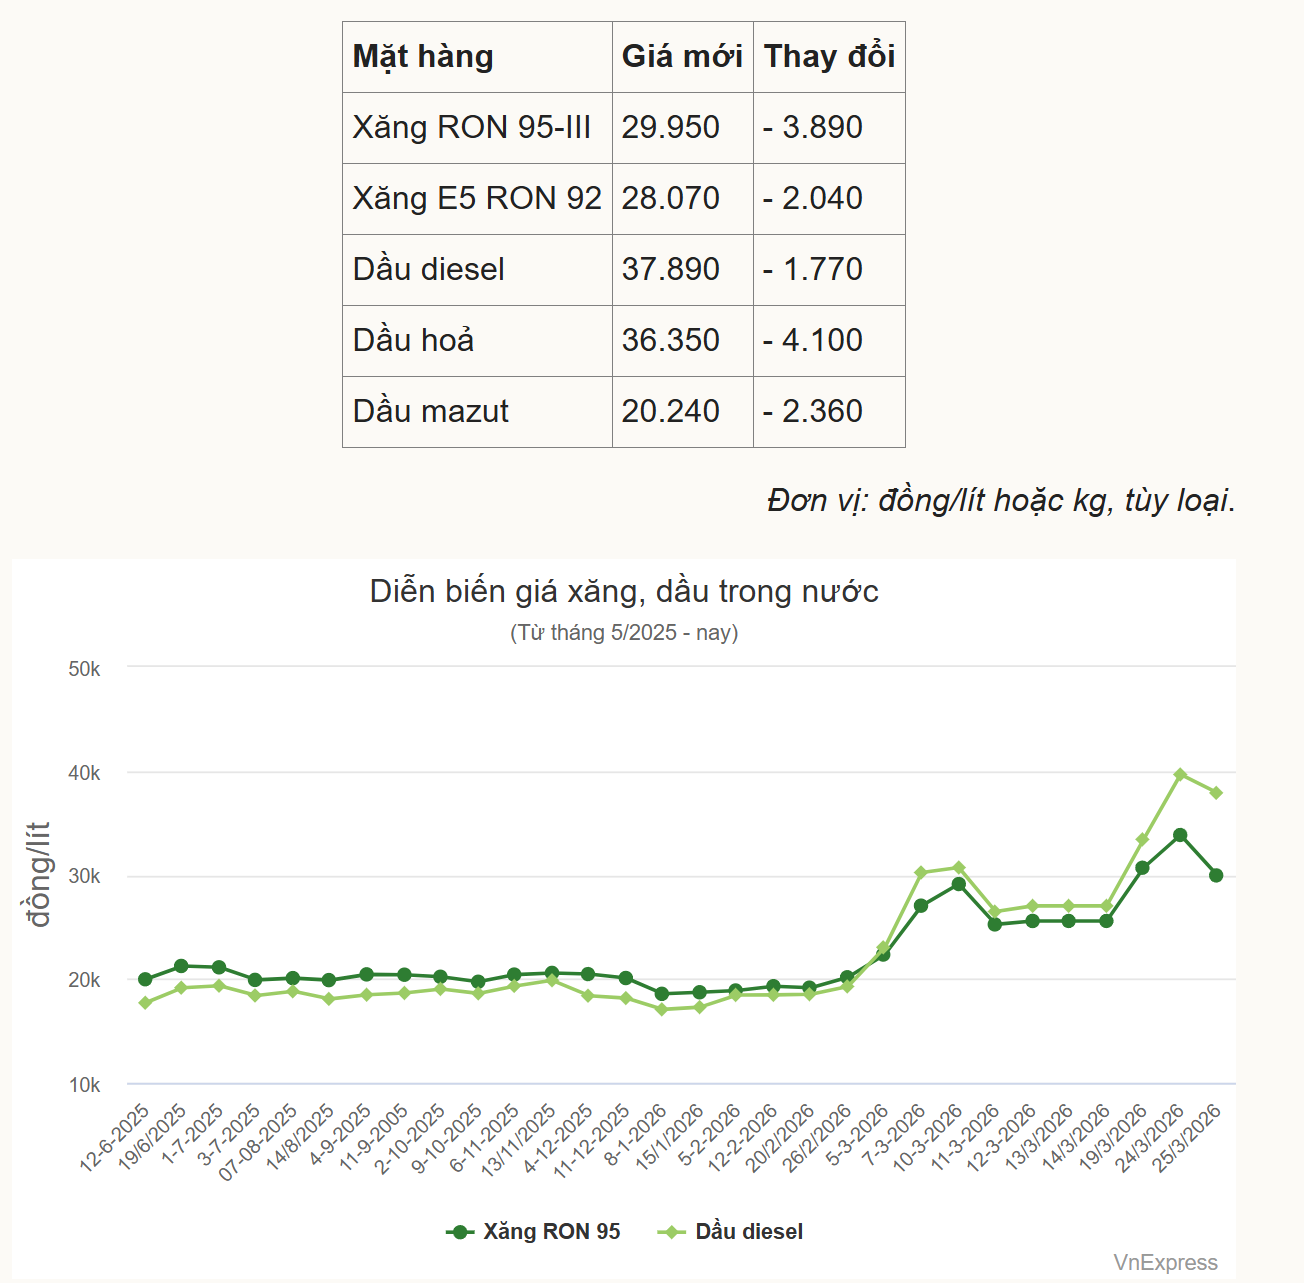Click the Giá mới column header
Viewport: 1304px width, 1283px height.
pos(682,57)
